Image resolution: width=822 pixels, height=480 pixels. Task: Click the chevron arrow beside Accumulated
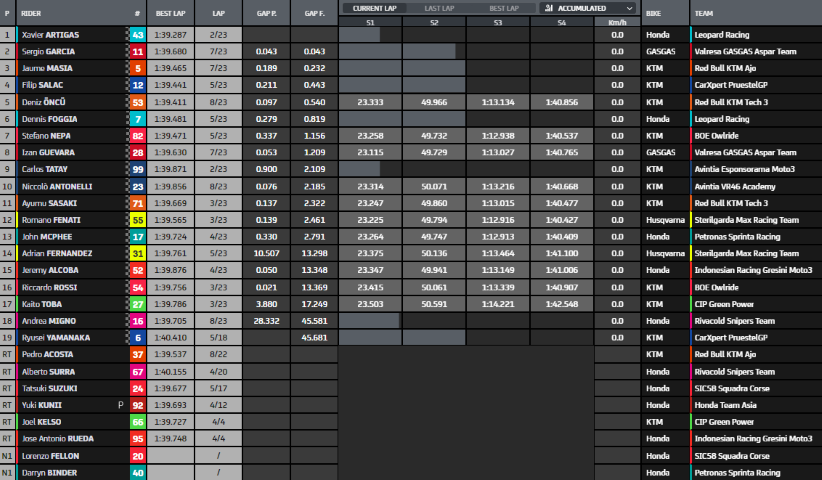[626, 7]
